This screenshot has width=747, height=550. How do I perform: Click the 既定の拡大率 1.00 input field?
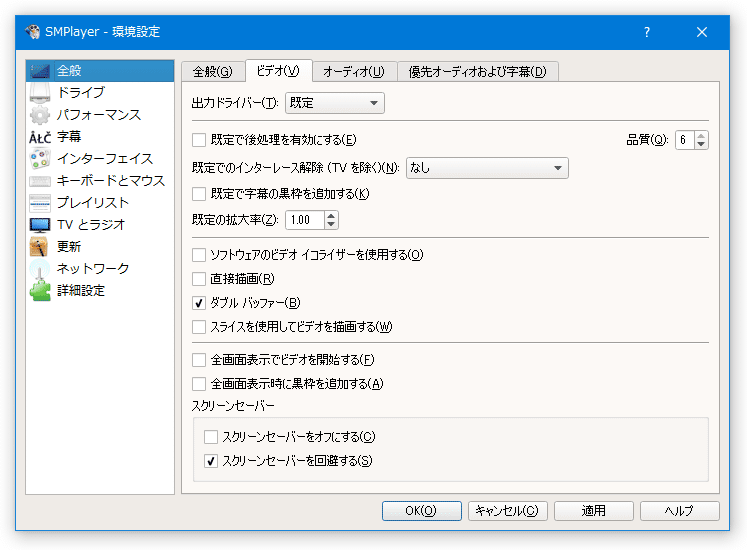coord(305,220)
